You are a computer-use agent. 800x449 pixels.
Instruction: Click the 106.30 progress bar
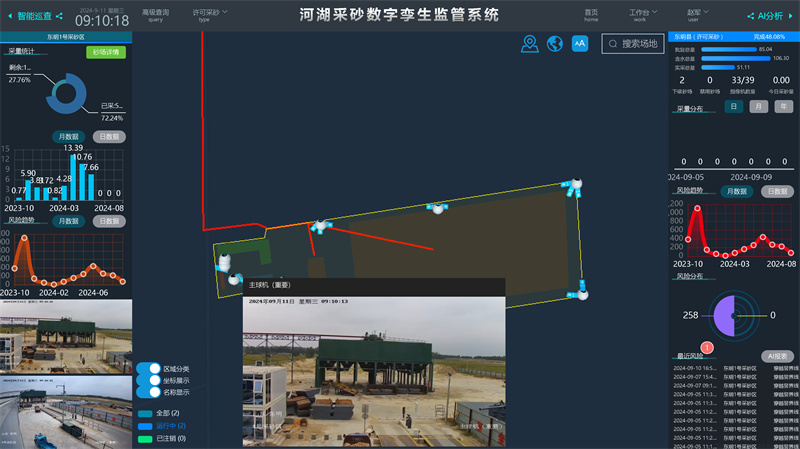pyautogui.click(x=736, y=59)
